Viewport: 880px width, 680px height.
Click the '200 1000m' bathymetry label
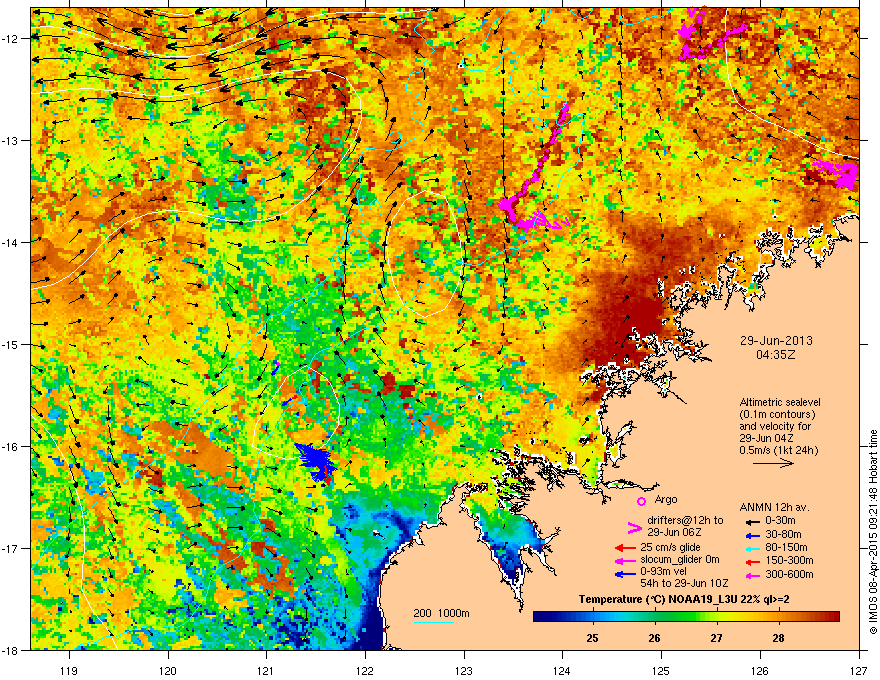441,613
